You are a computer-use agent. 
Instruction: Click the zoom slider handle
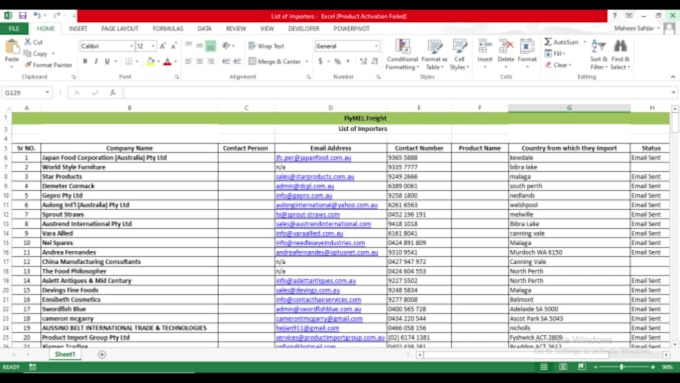click(x=622, y=367)
